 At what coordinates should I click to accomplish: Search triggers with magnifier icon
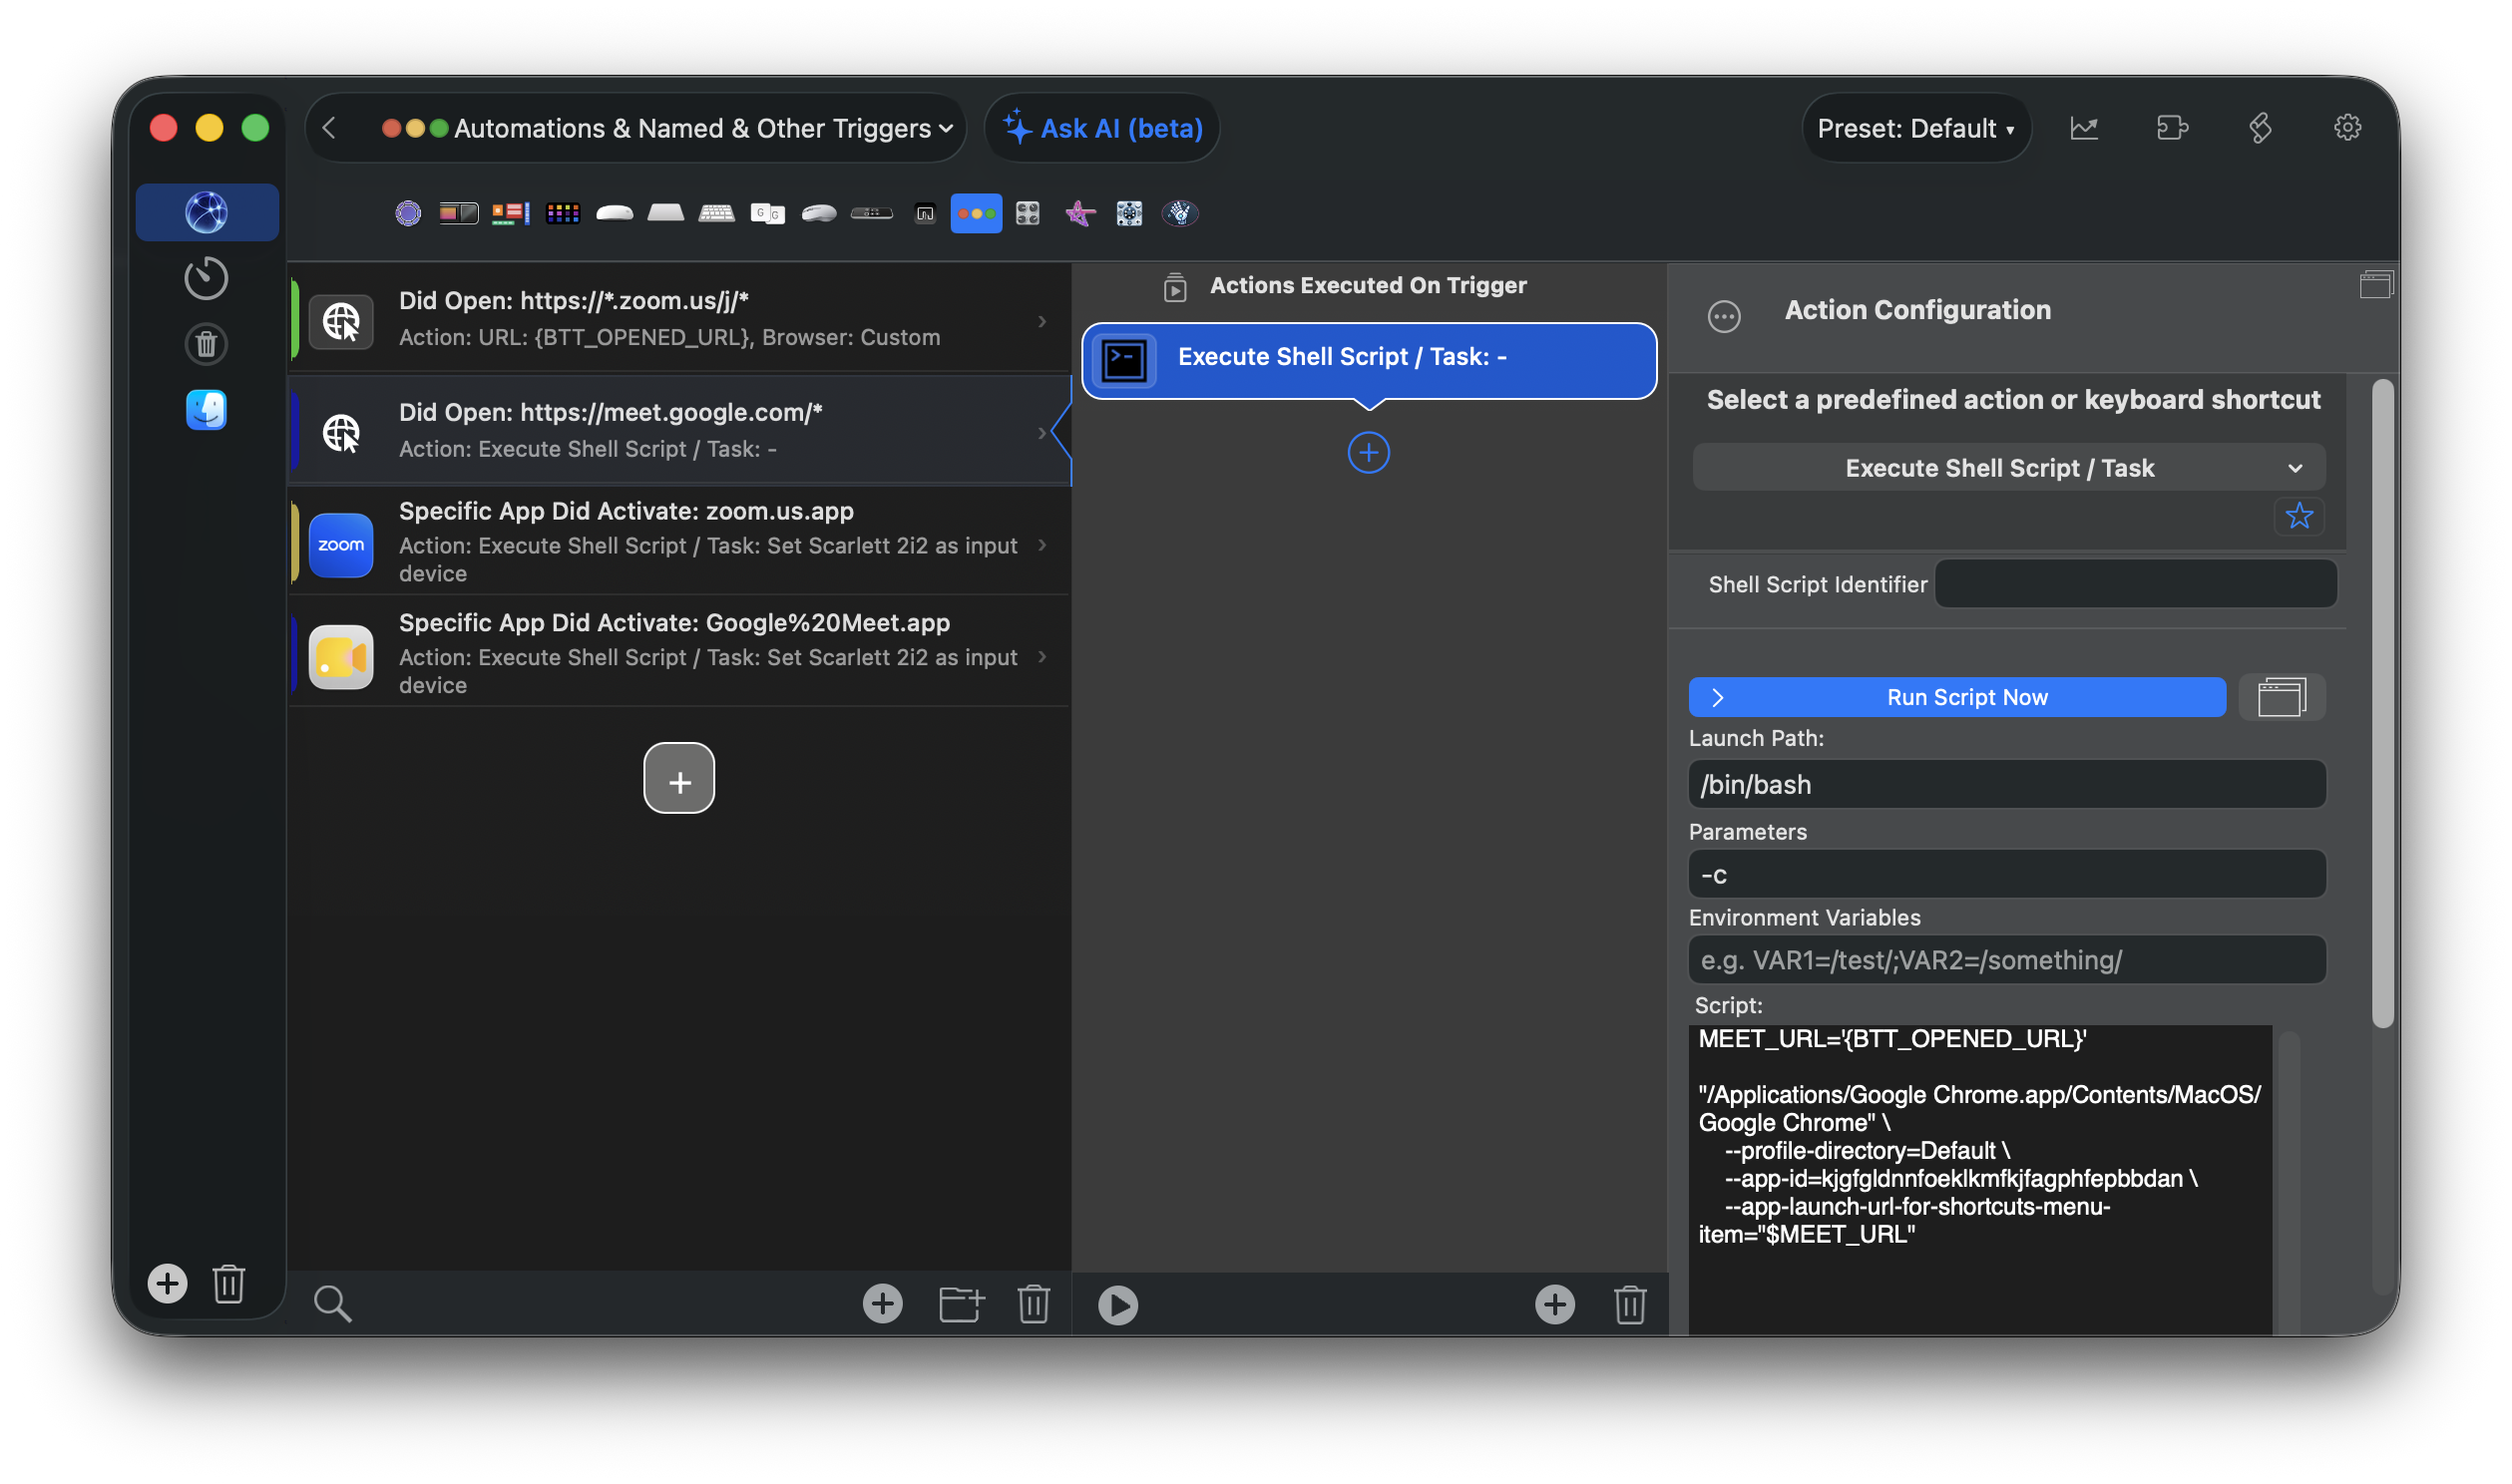[x=332, y=1304]
